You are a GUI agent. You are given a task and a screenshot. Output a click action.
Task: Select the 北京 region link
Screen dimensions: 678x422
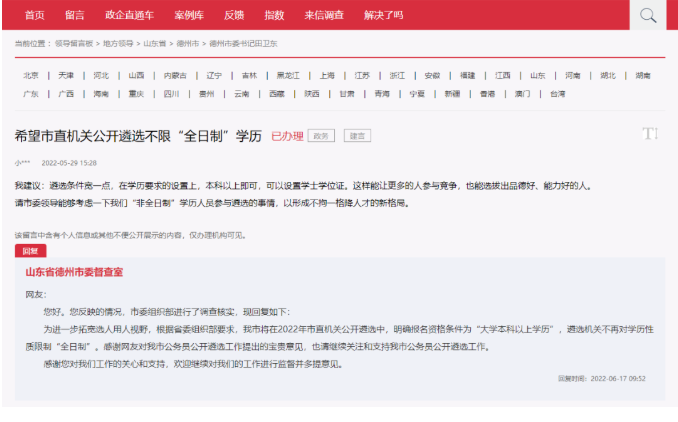[x=31, y=76]
